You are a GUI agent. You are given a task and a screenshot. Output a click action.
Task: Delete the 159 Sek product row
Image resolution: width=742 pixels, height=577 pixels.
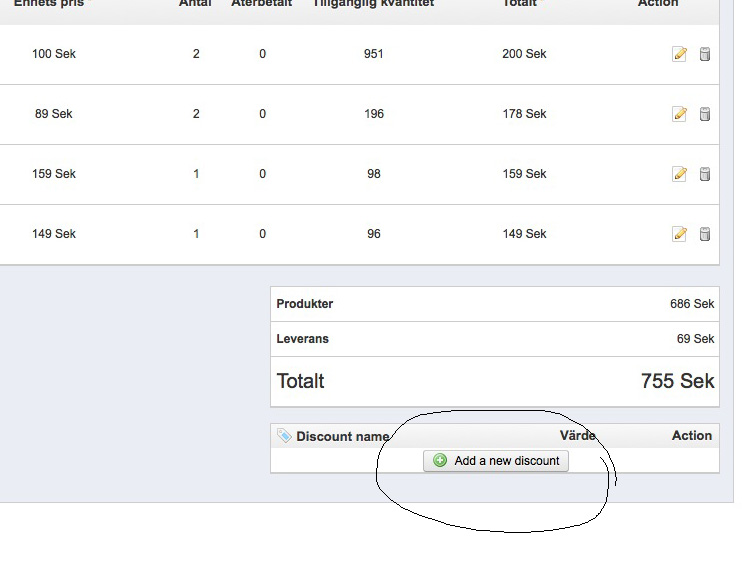[x=705, y=174]
